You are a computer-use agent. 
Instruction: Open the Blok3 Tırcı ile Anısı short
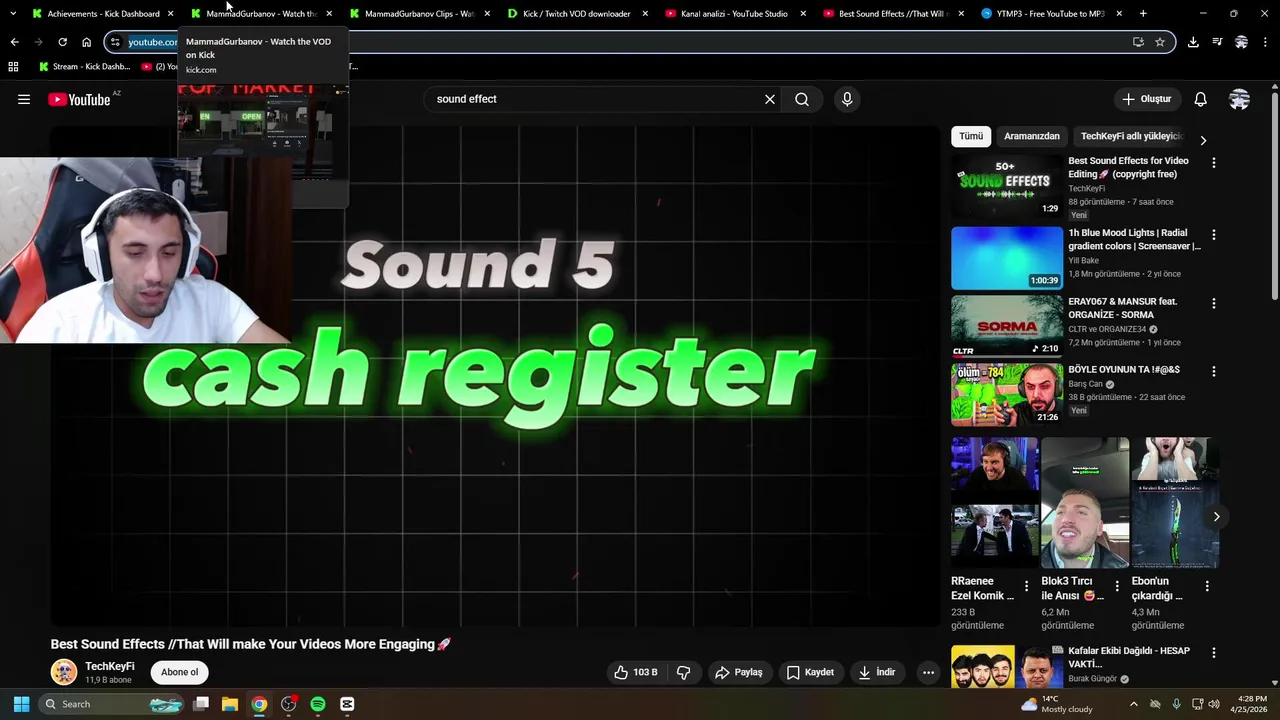coord(1085,502)
